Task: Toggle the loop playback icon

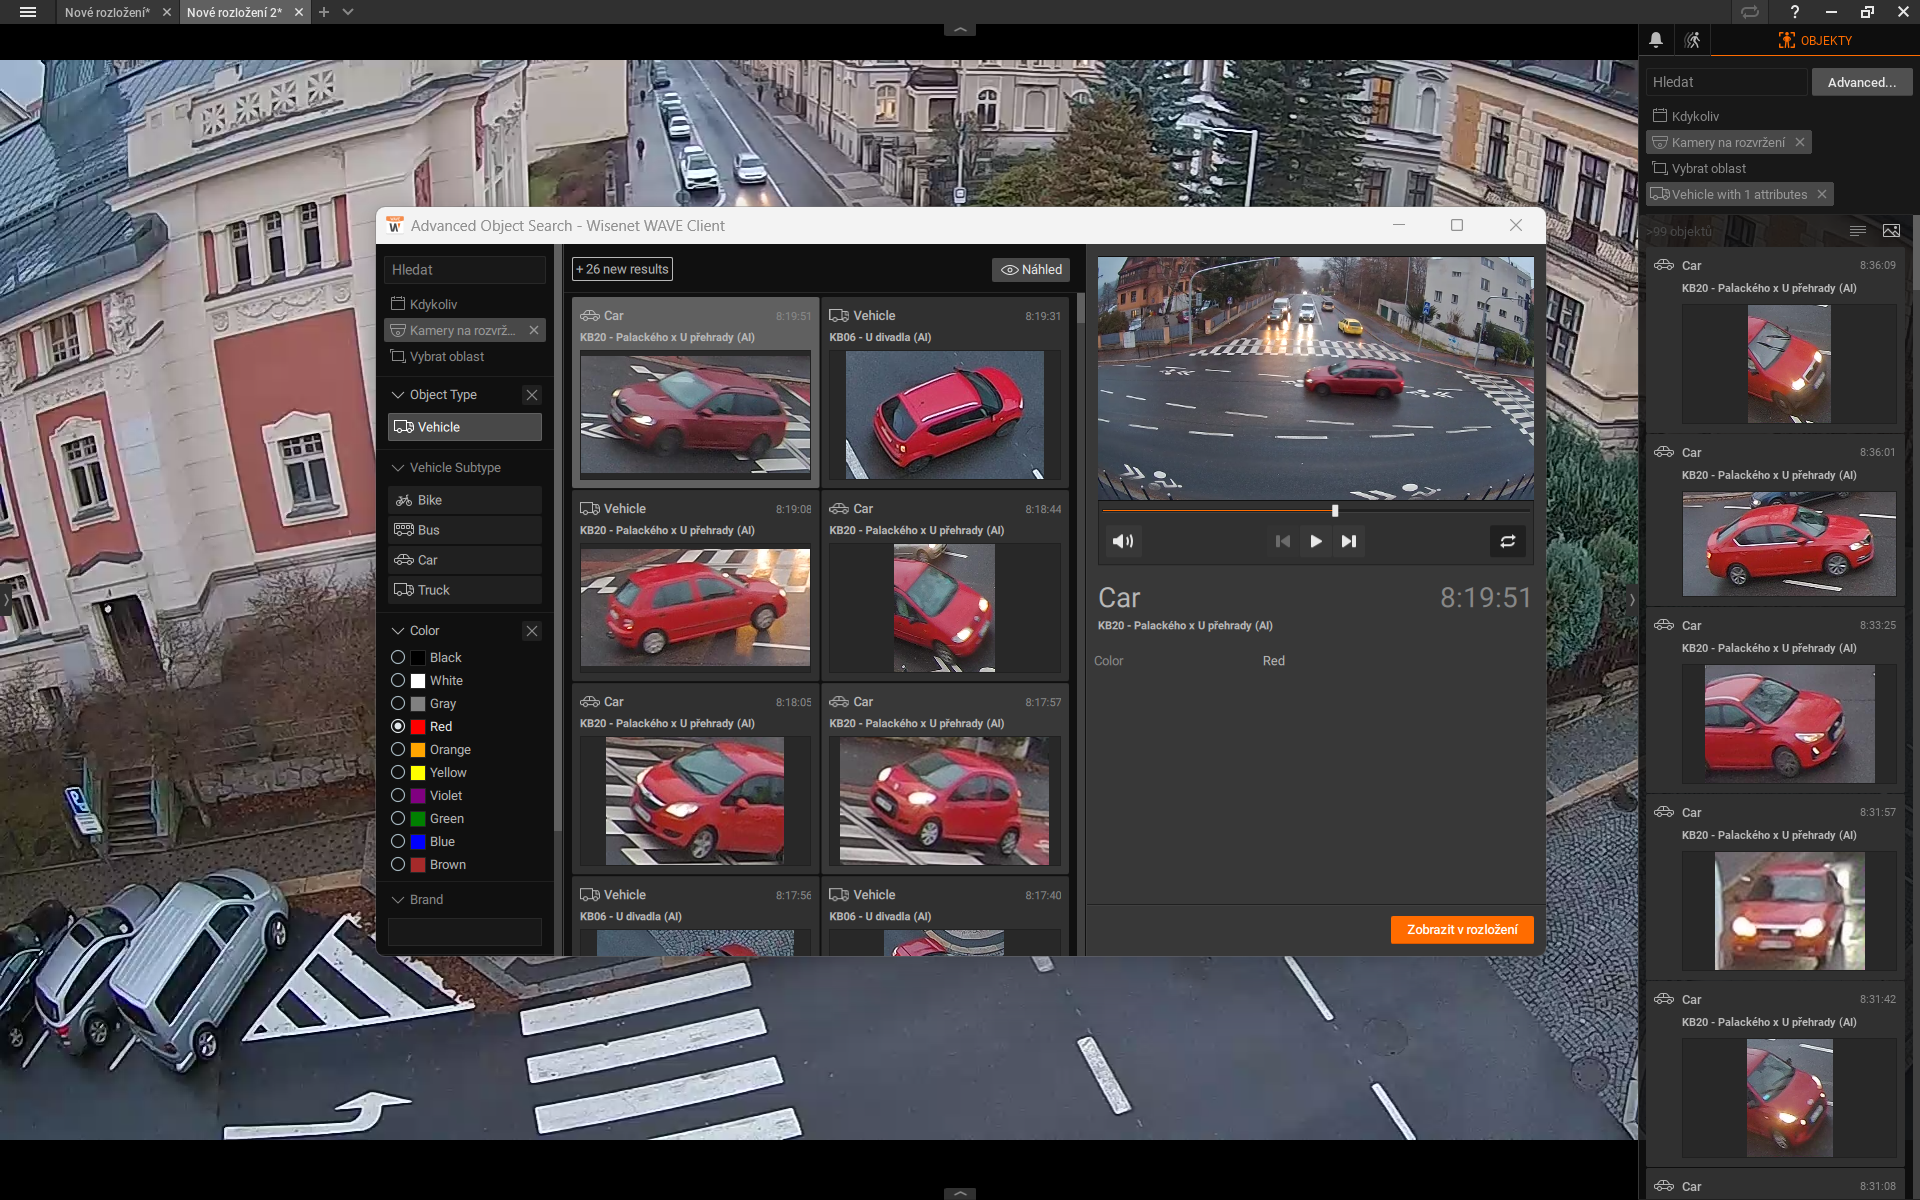Action: (1507, 541)
